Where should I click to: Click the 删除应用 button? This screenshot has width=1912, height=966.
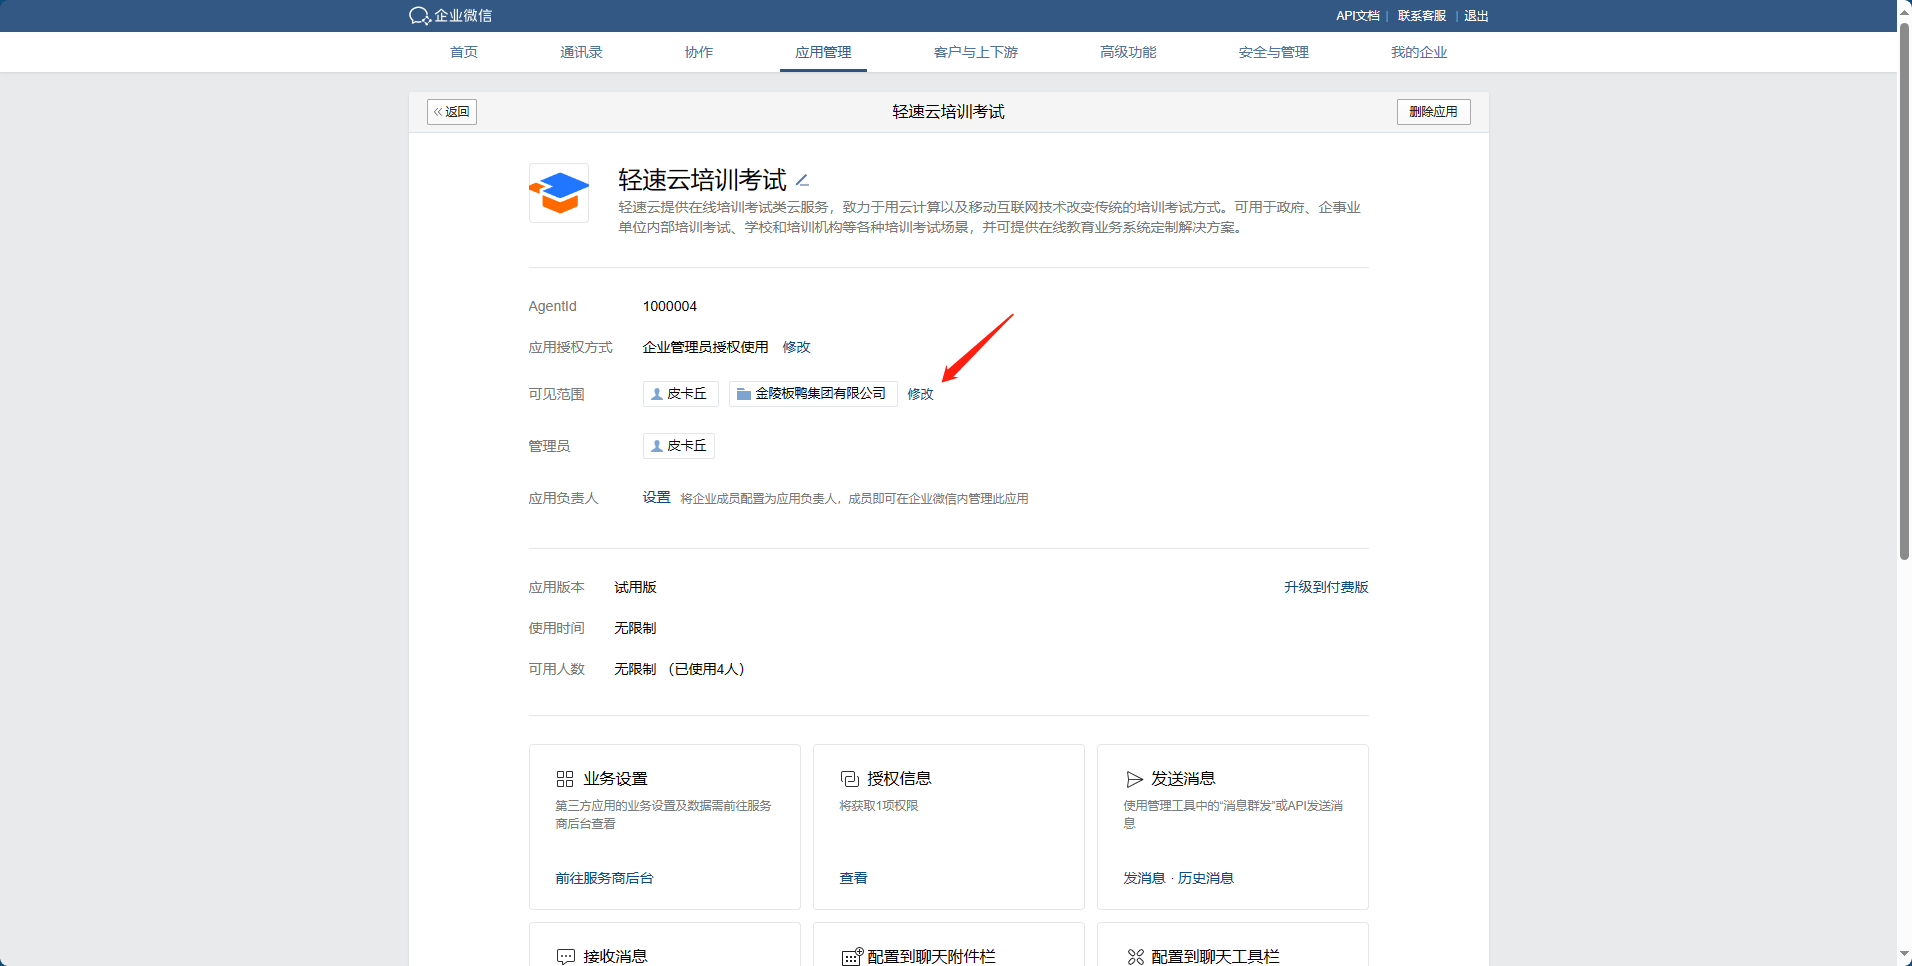(1433, 112)
